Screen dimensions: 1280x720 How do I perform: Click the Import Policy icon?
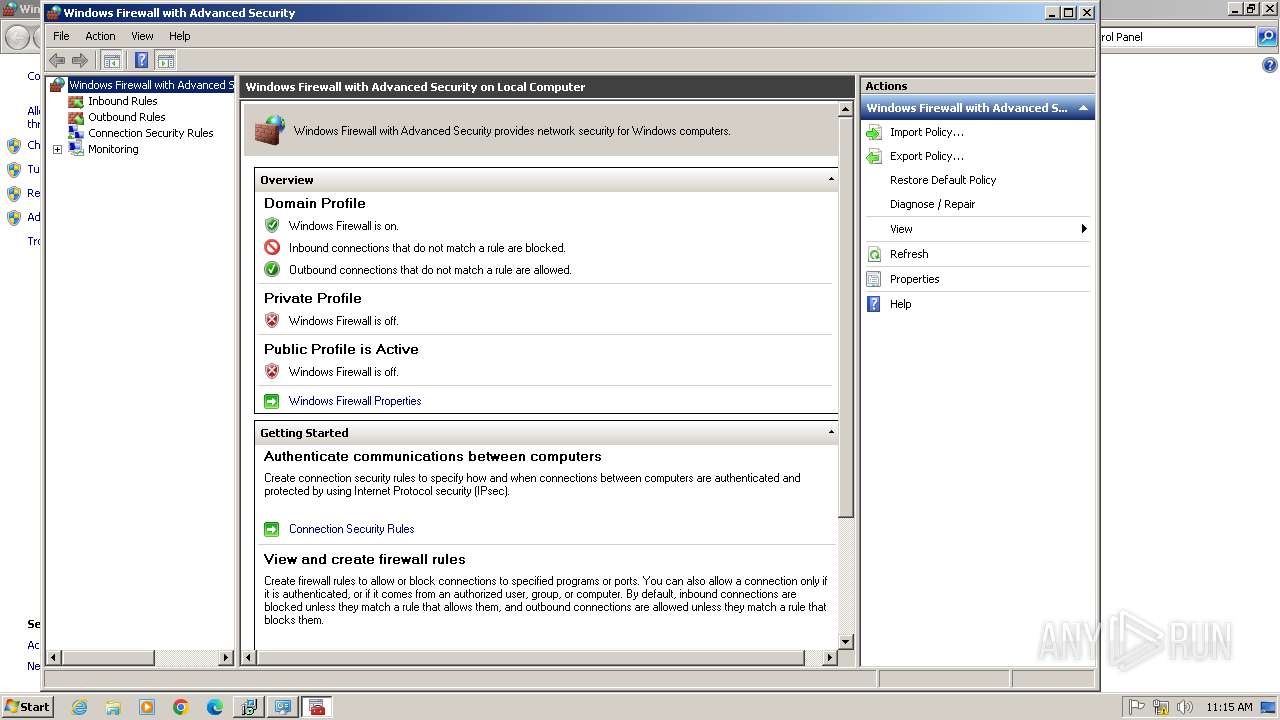pyautogui.click(x=874, y=132)
